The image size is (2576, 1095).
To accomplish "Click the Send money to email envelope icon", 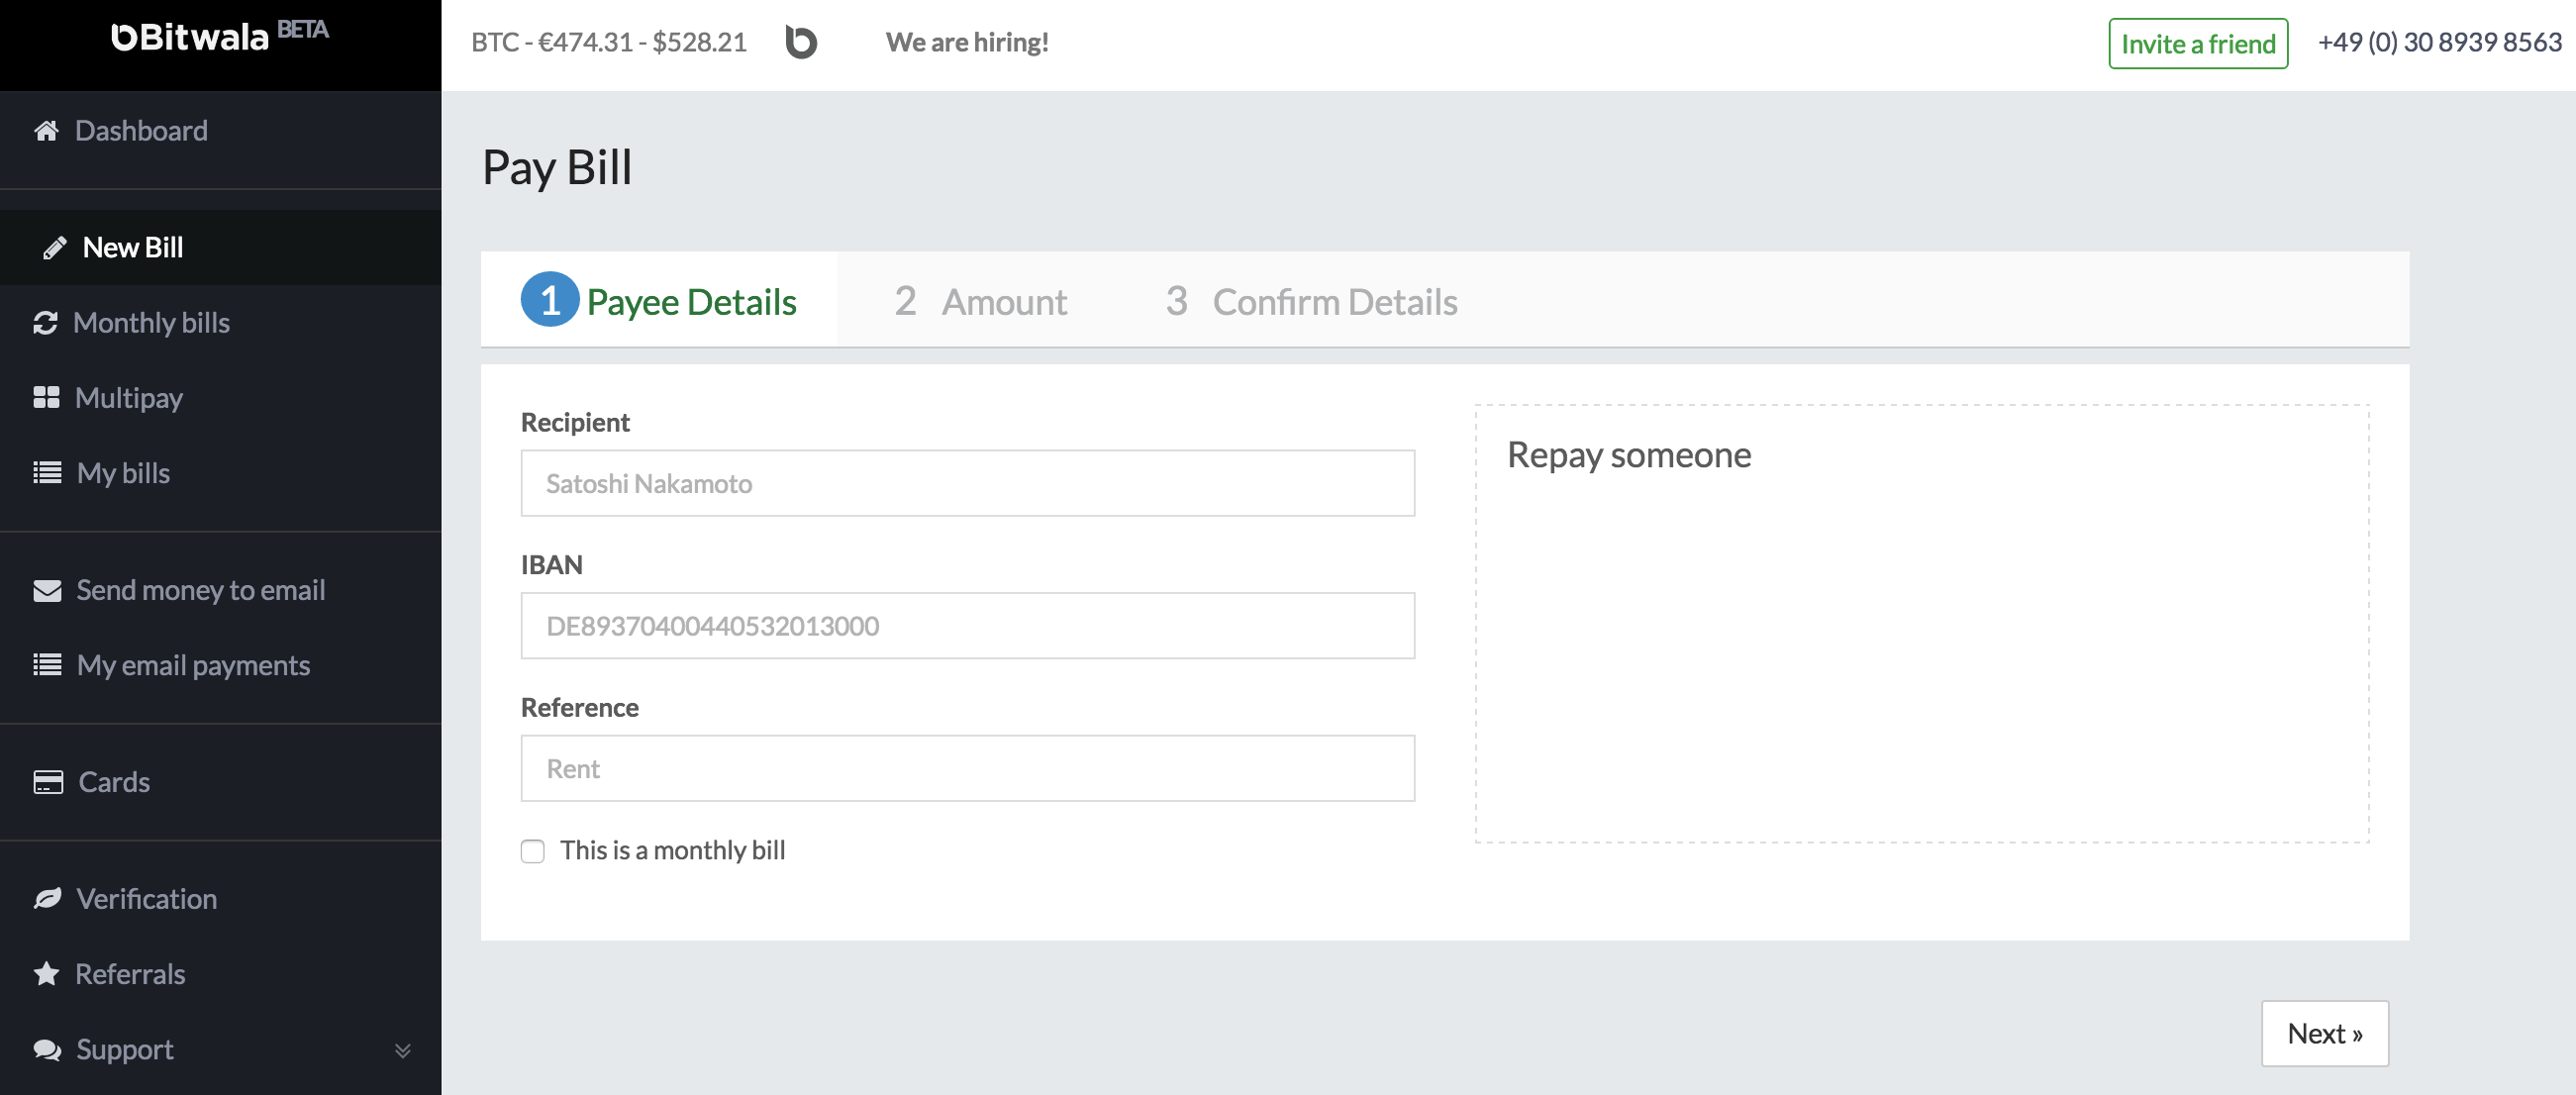I will [x=46, y=587].
